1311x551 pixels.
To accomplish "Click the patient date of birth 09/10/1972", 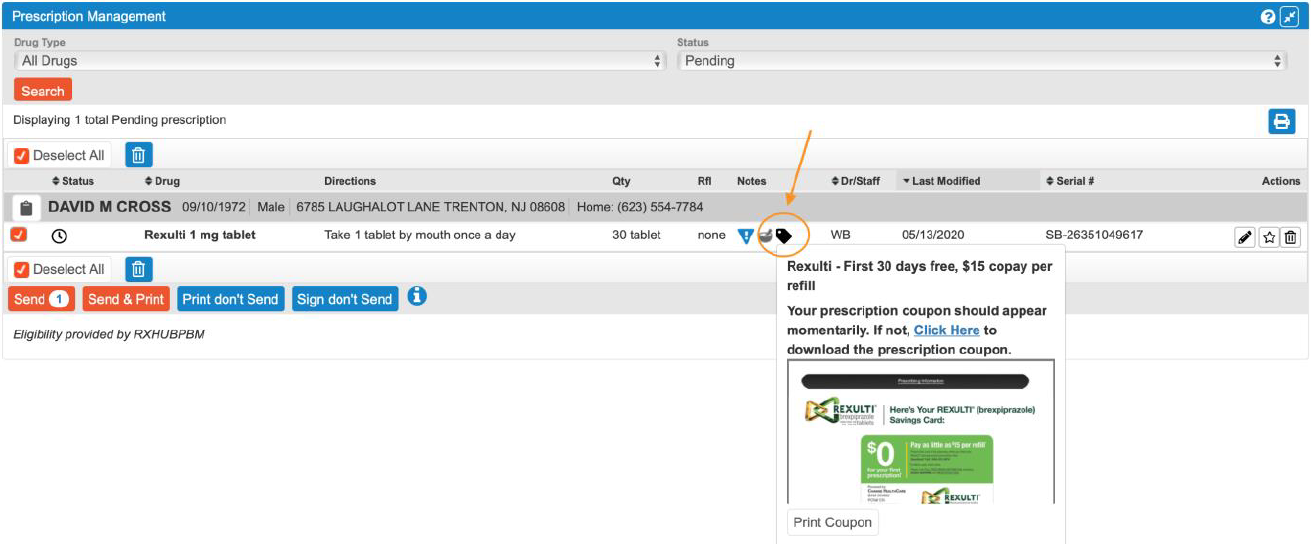I will point(214,207).
